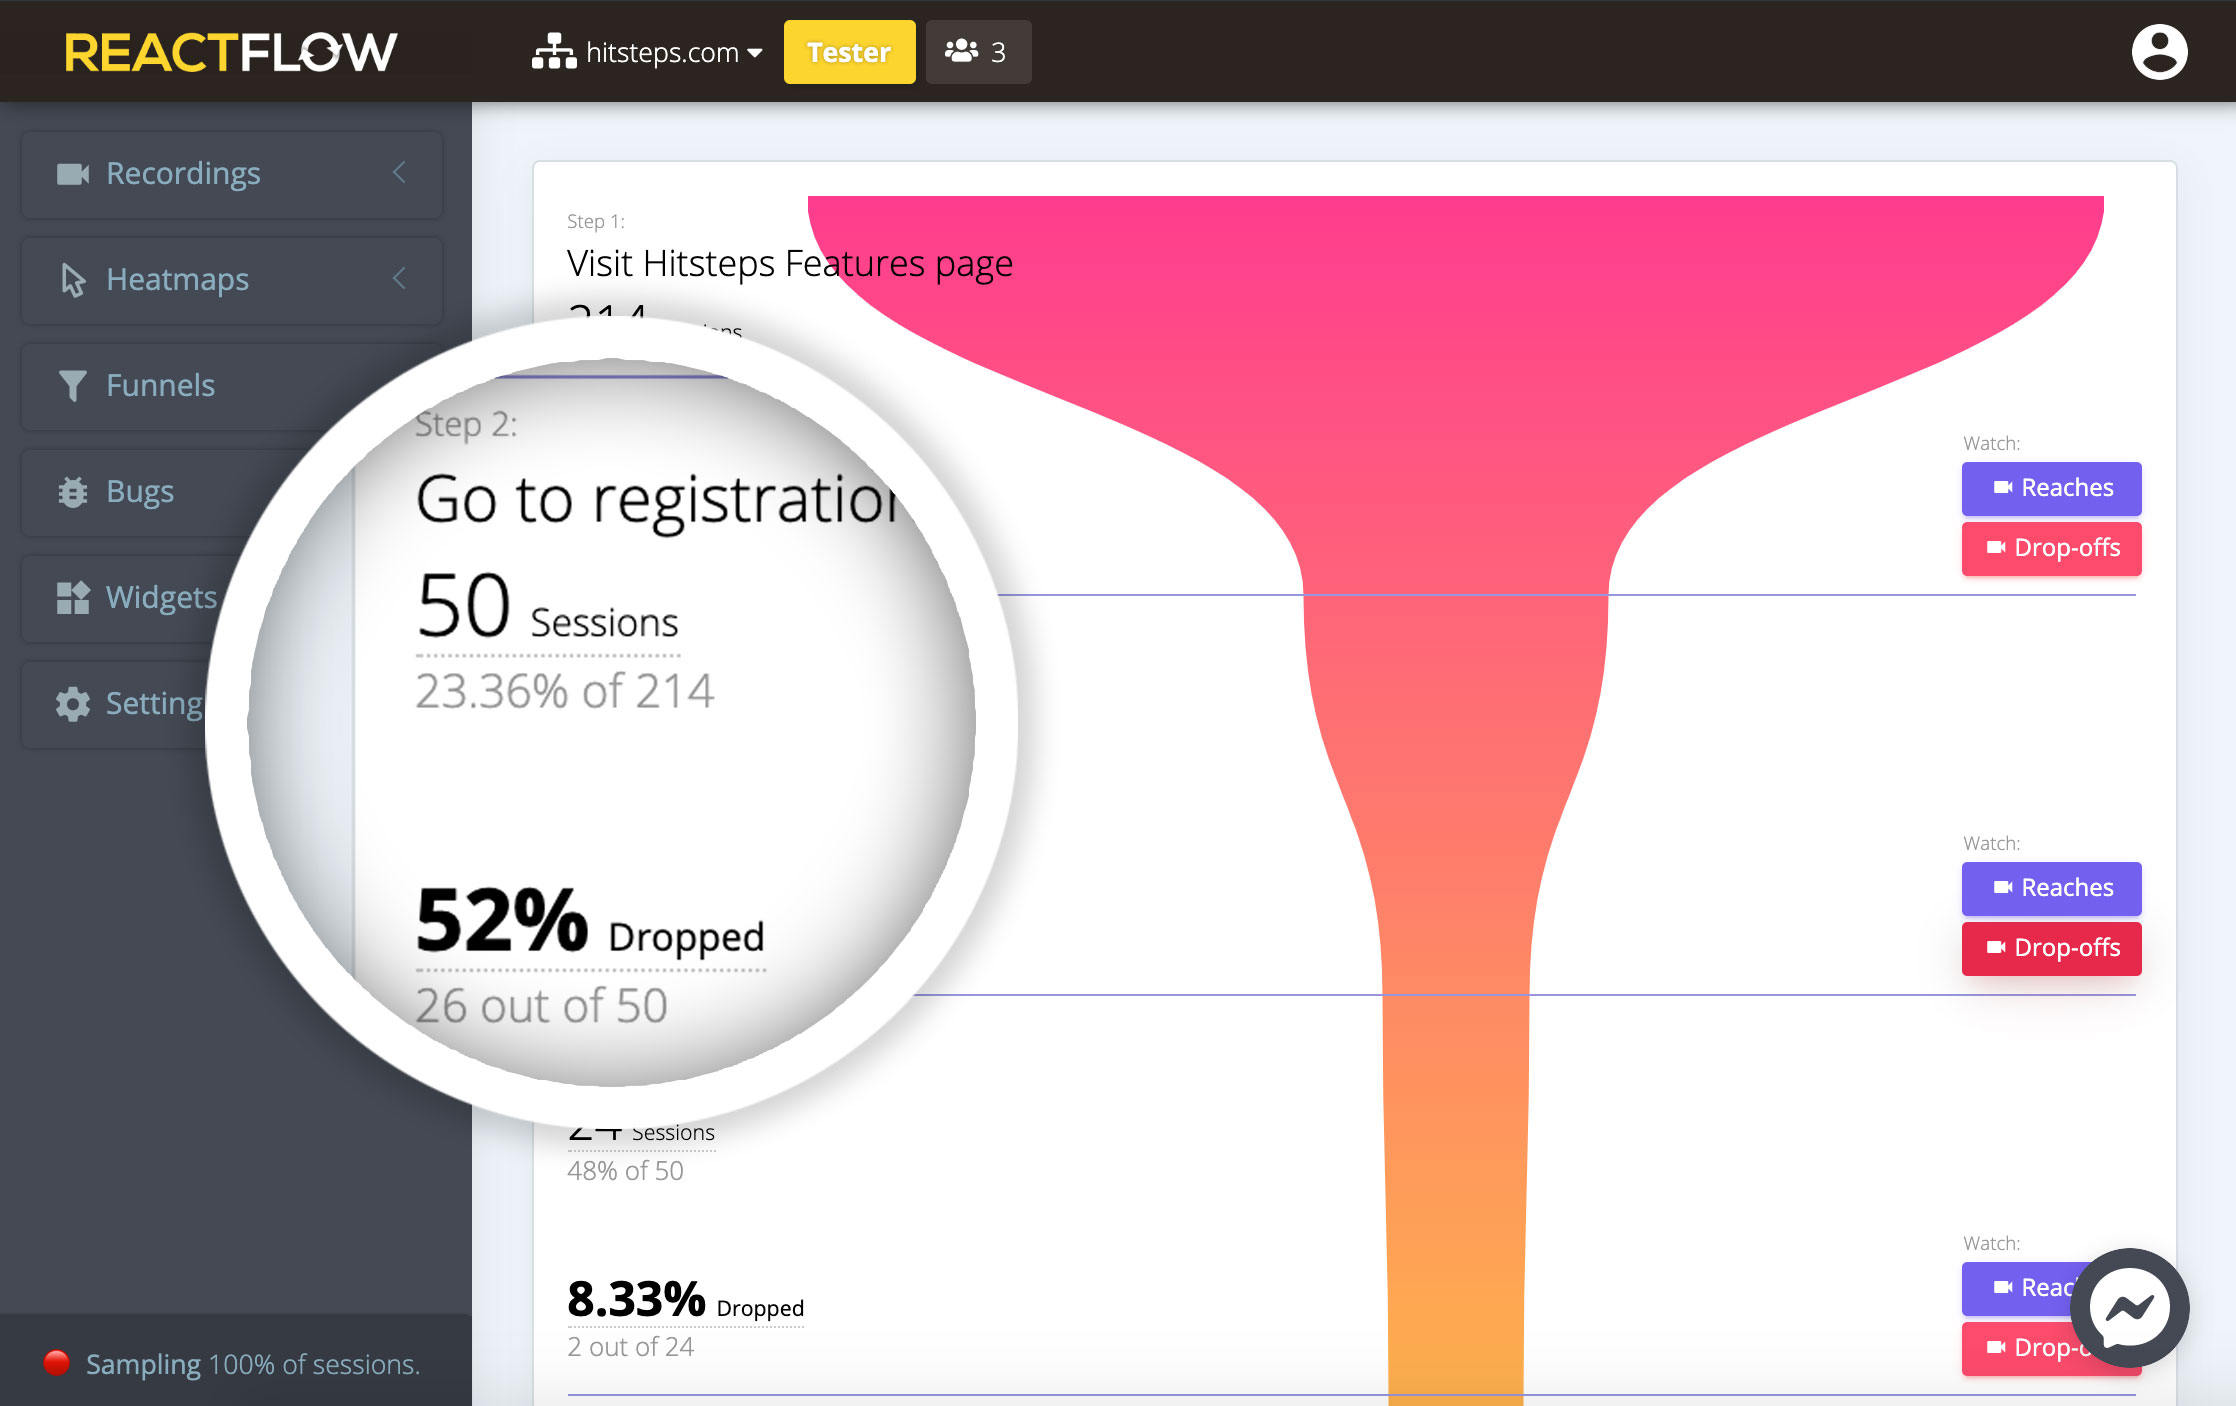Watch Drop-offs for Step 2
Viewport: 2236px width, 1406px height.
click(x=2051, y=948)
